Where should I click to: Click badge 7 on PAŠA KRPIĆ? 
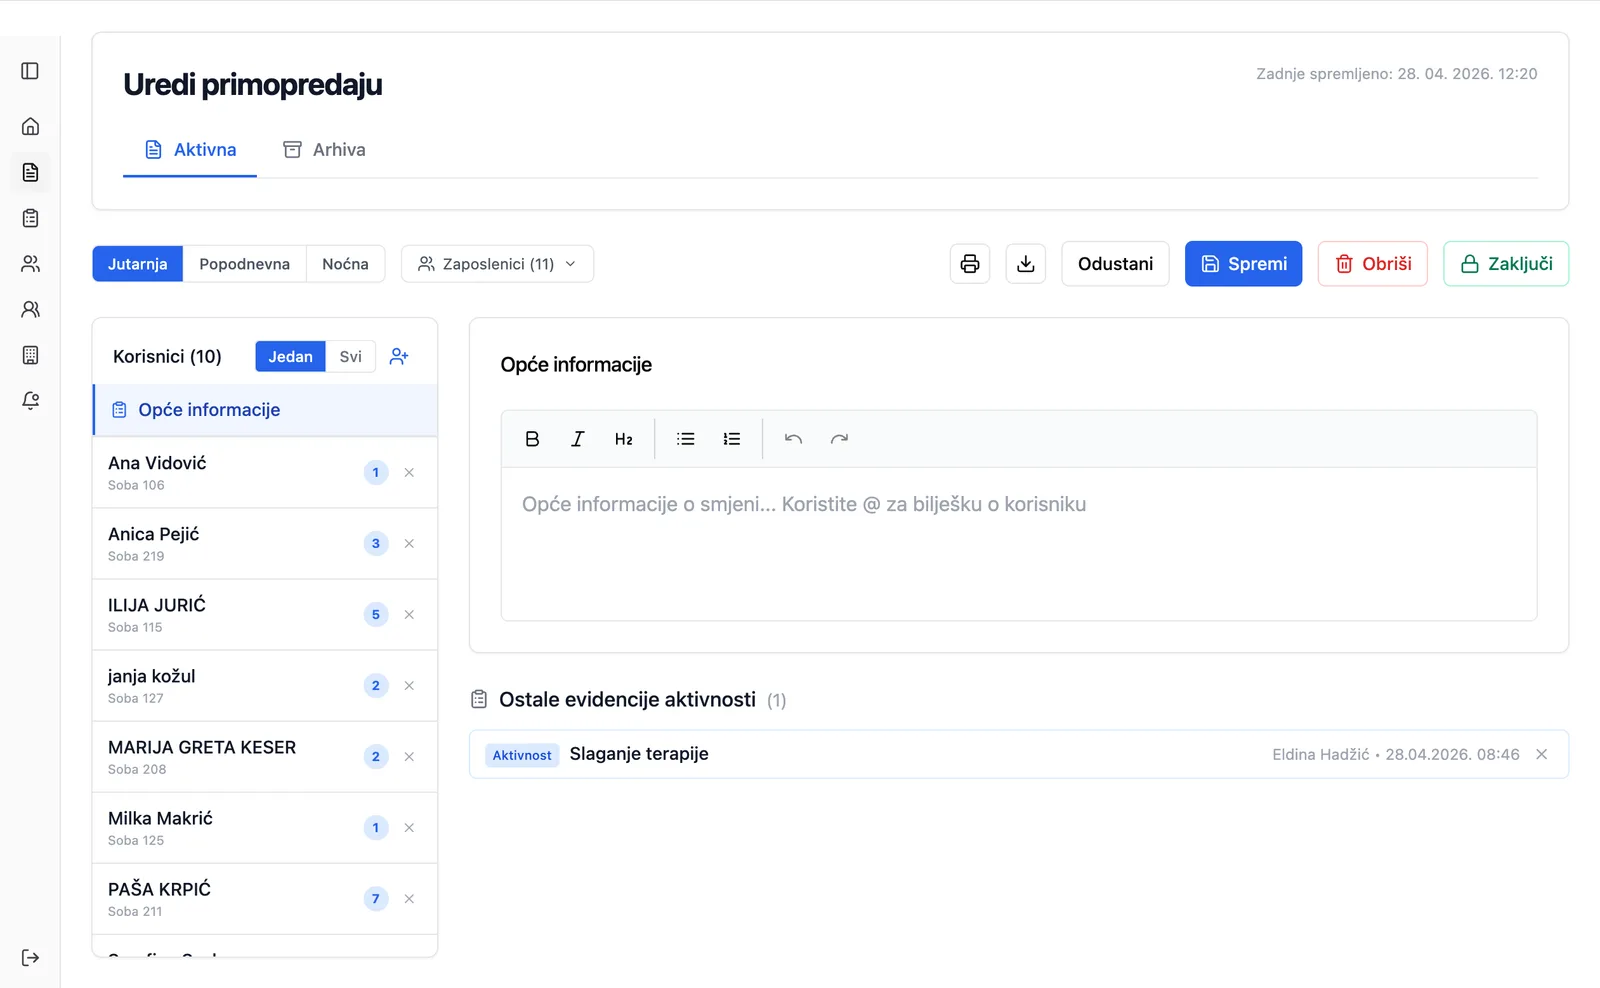pyautogui.click(x=376, y=898)
